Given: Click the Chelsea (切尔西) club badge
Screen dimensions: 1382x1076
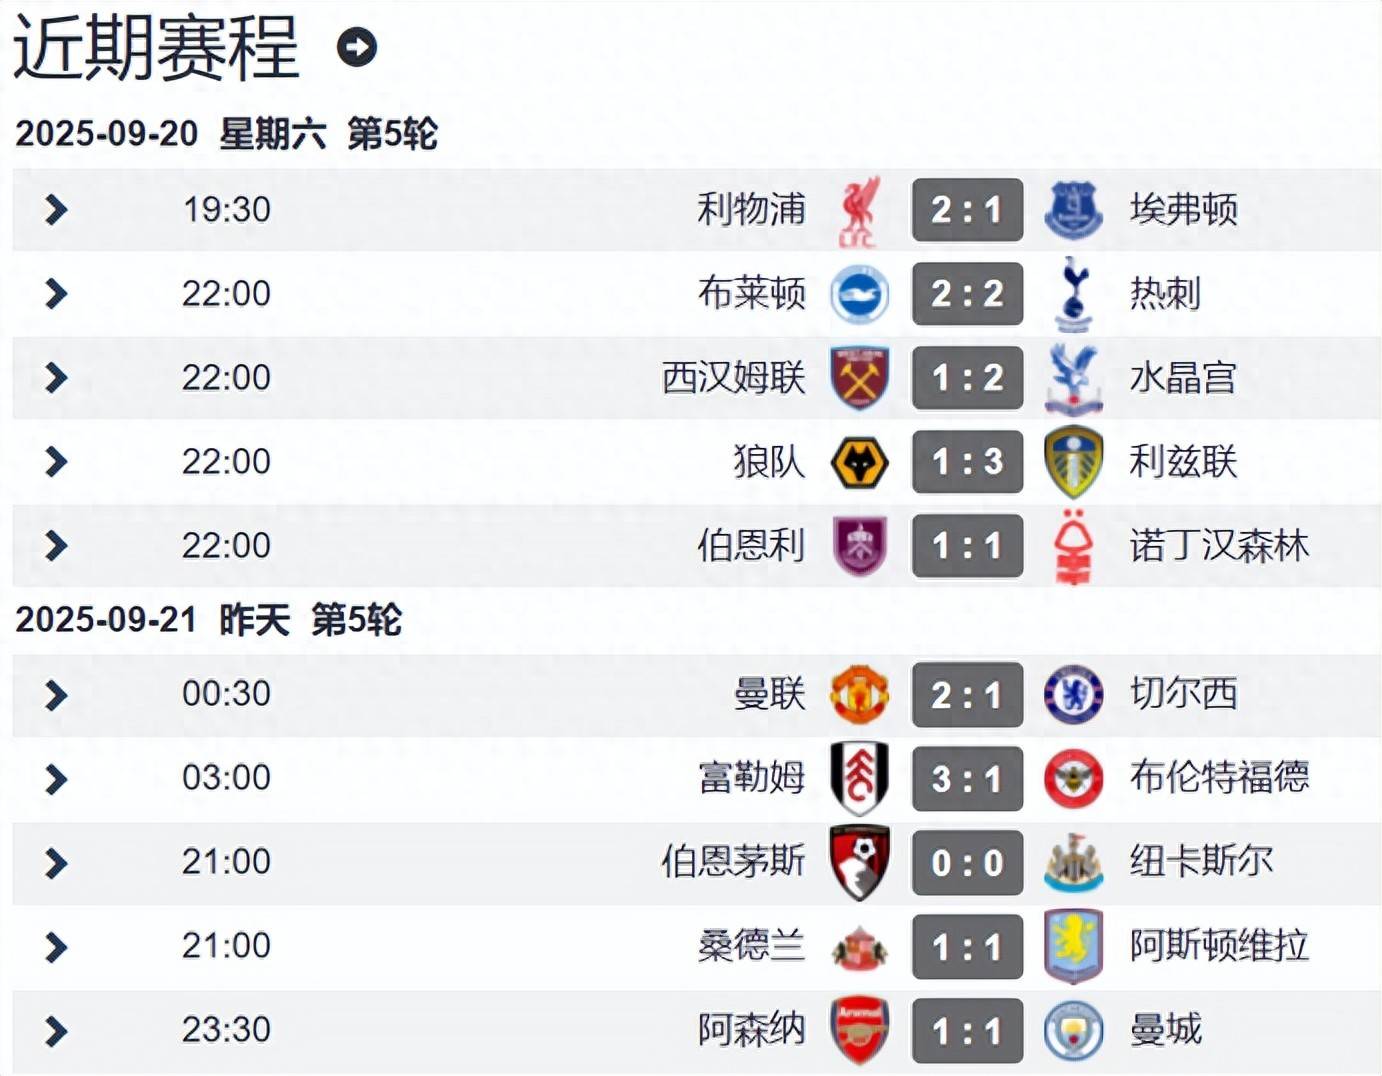Looking at the screenshot, I should (x=1073, y=694).
